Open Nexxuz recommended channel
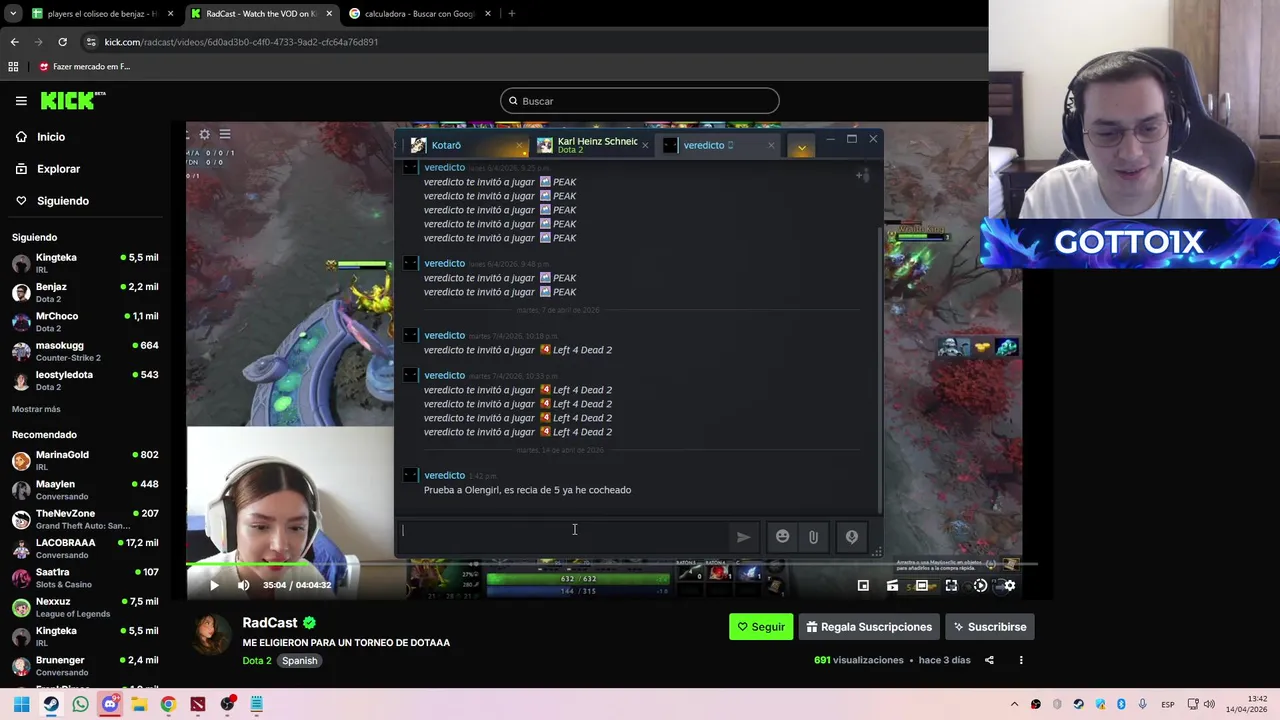This screenshot has width=1280, height=720. (x=85, y=607)
